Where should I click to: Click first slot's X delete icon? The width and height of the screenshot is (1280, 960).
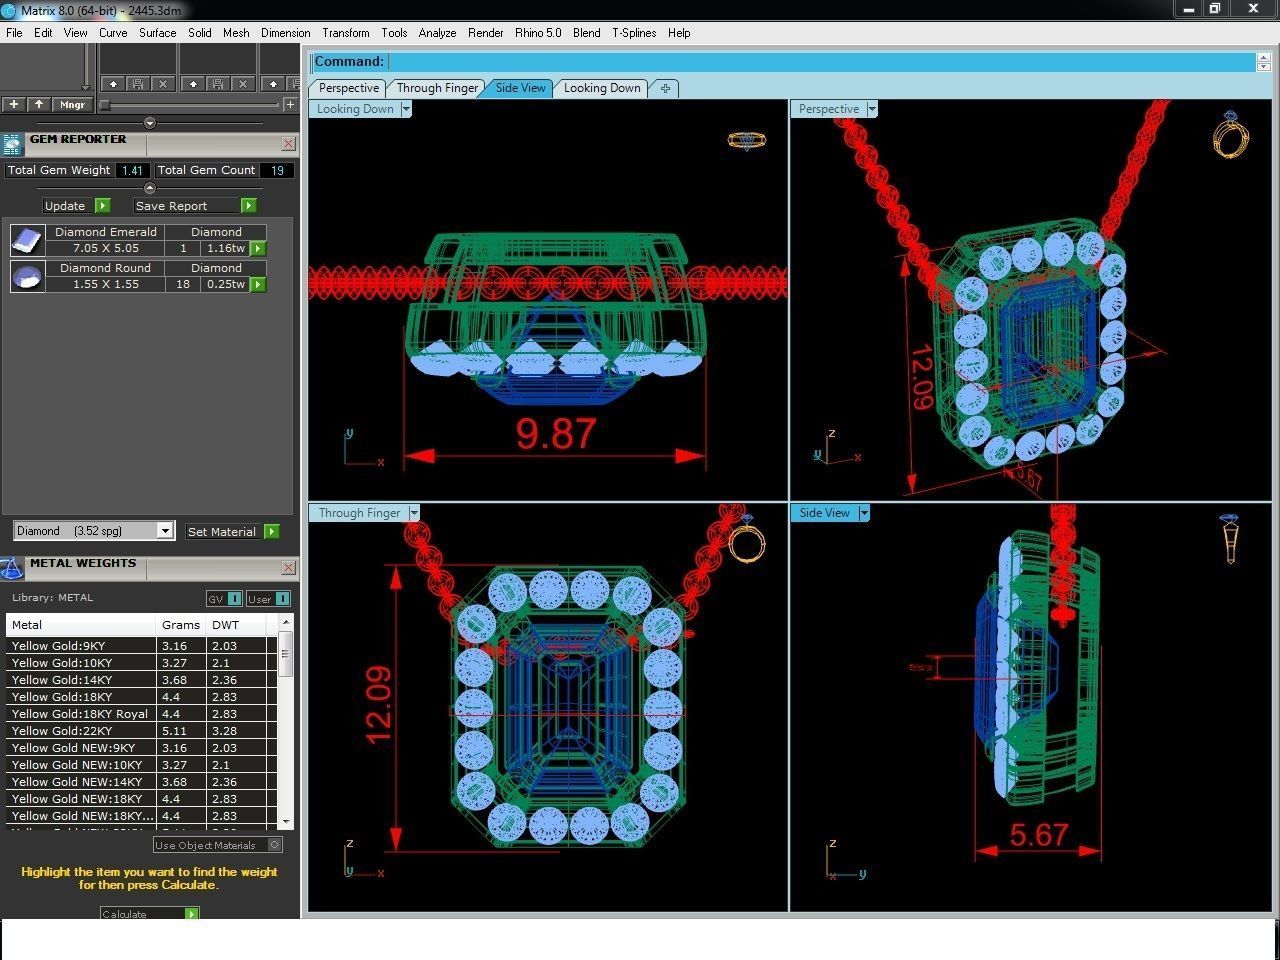163,84
